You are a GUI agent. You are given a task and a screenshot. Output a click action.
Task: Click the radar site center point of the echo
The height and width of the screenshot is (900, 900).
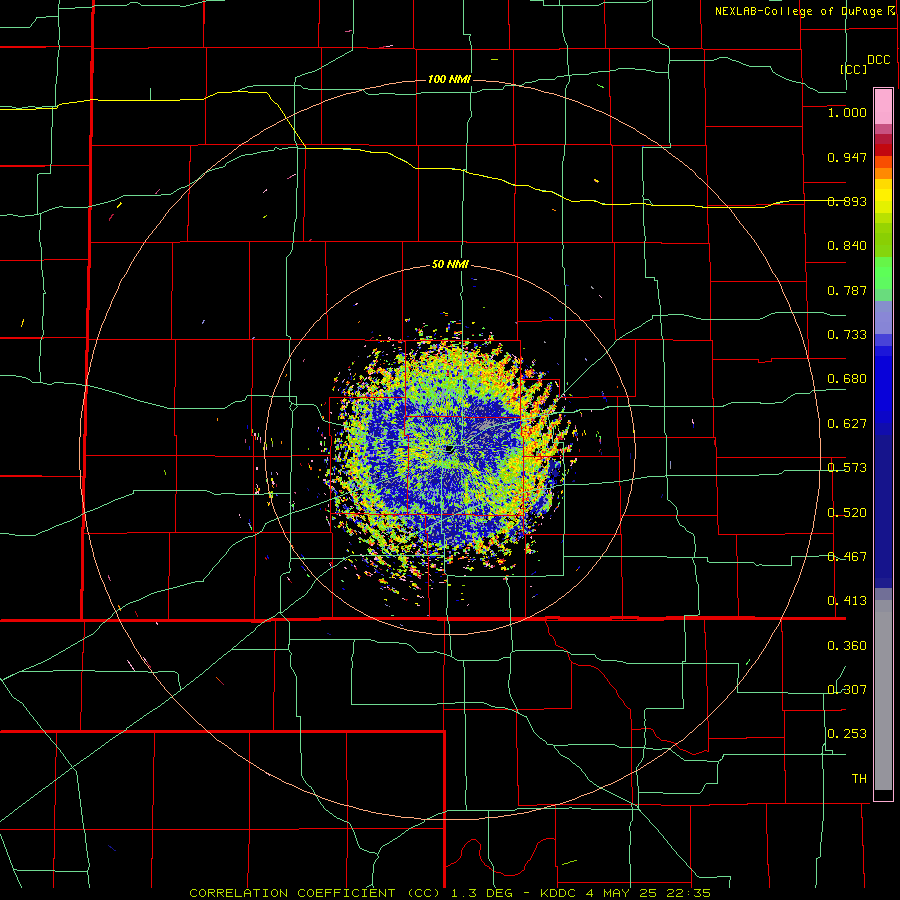point(449,449)
